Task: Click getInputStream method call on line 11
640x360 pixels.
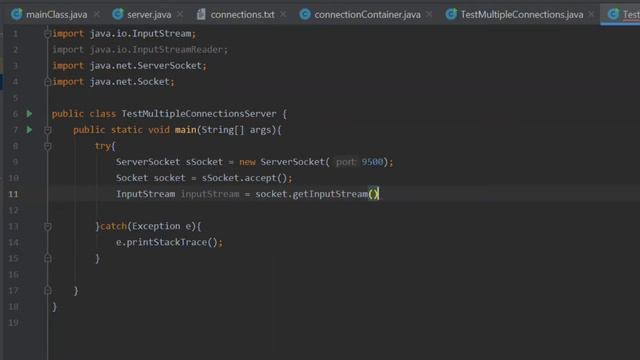Action: click(x=330, y=194)
